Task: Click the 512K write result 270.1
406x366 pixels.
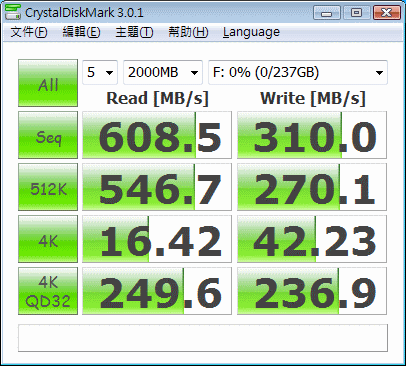Action: point(312,187)
